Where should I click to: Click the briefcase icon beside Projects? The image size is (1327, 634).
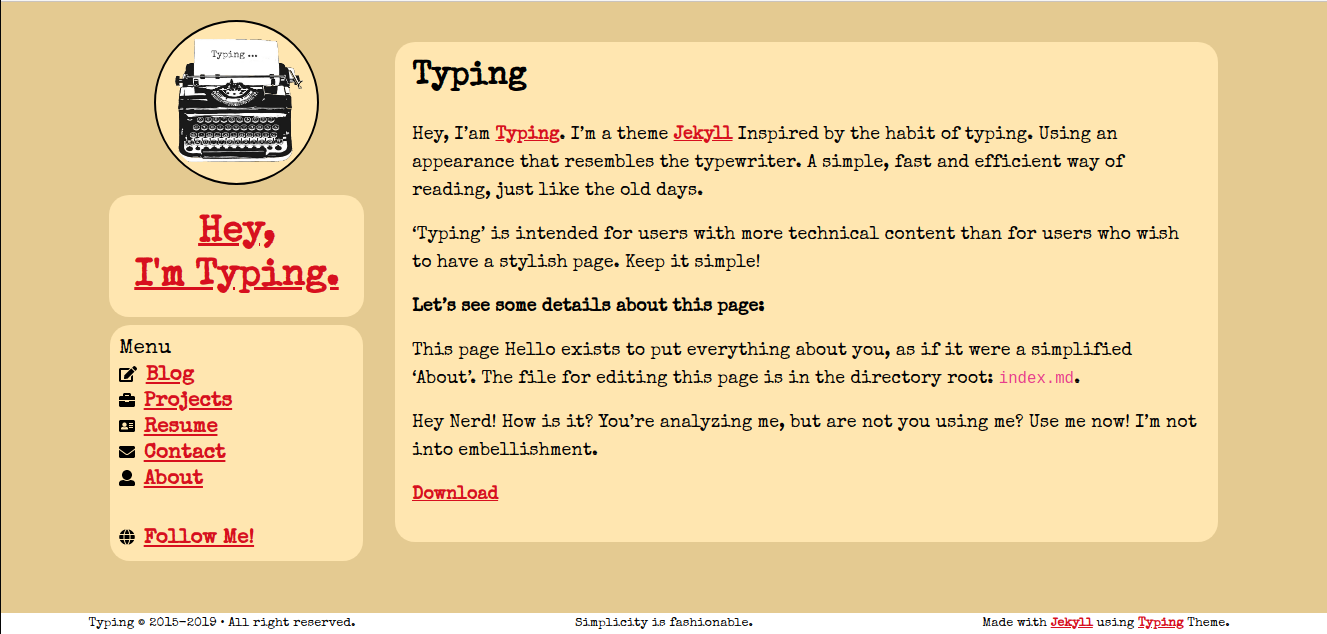[x=127, y=401]
